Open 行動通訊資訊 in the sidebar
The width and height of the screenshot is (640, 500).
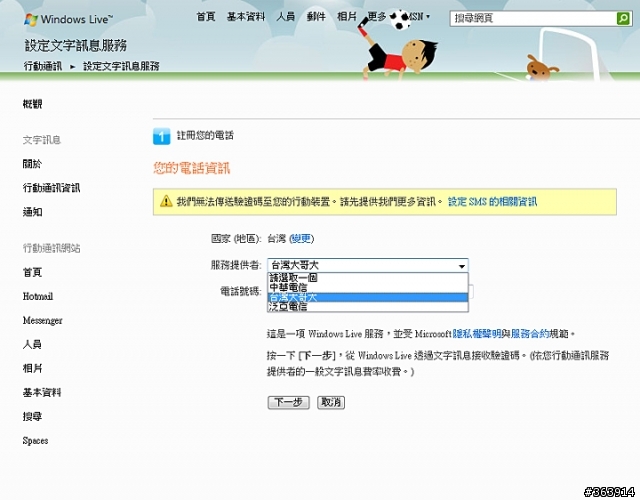(x=51, y=188)
